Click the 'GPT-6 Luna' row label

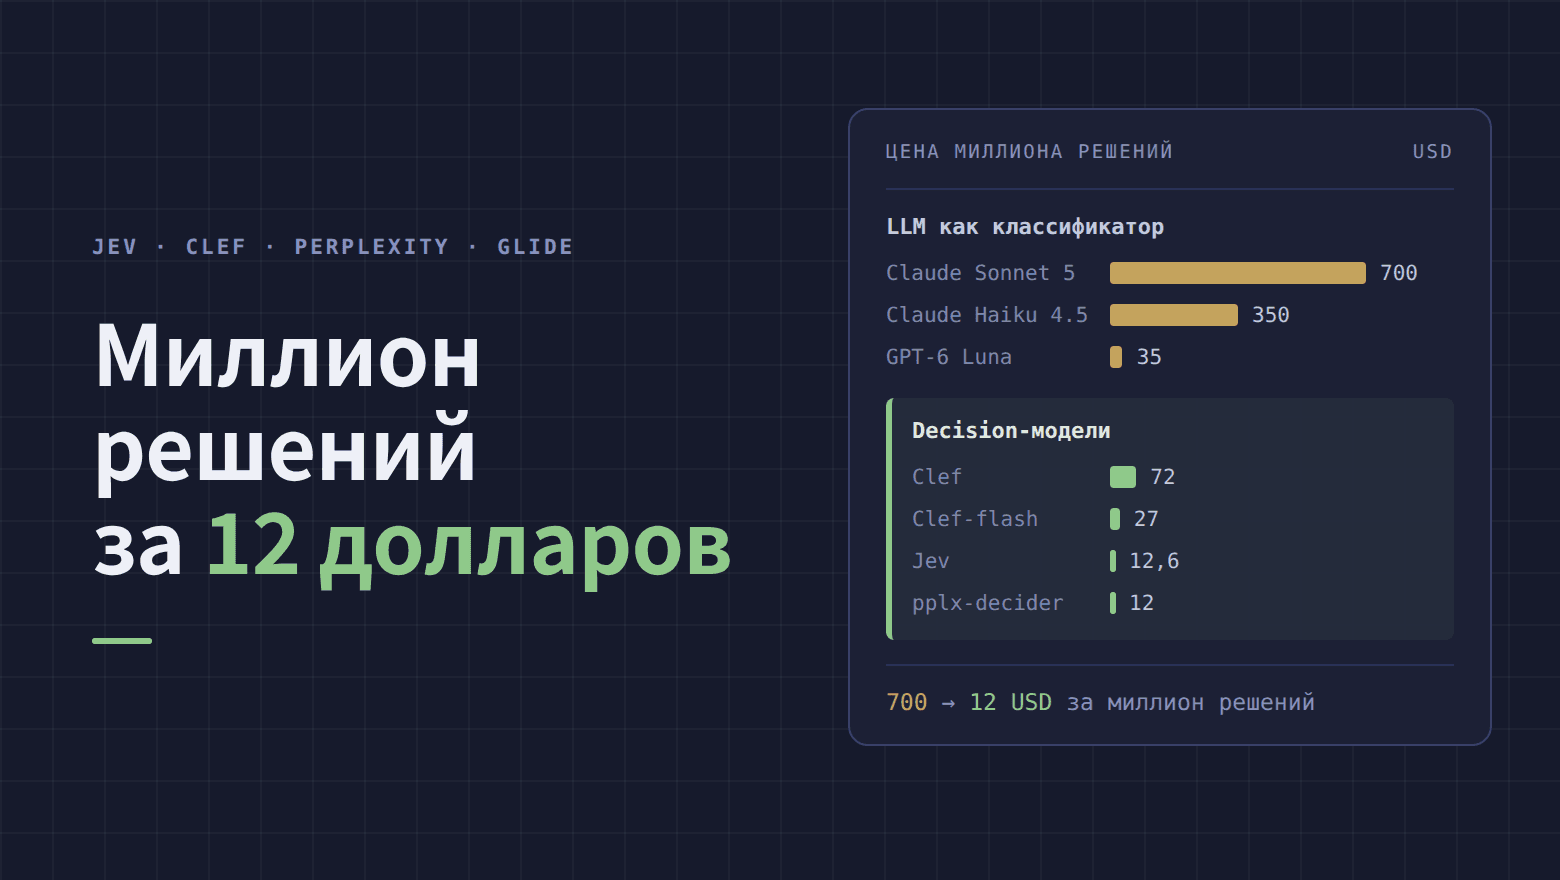click(x=949, y=357)
